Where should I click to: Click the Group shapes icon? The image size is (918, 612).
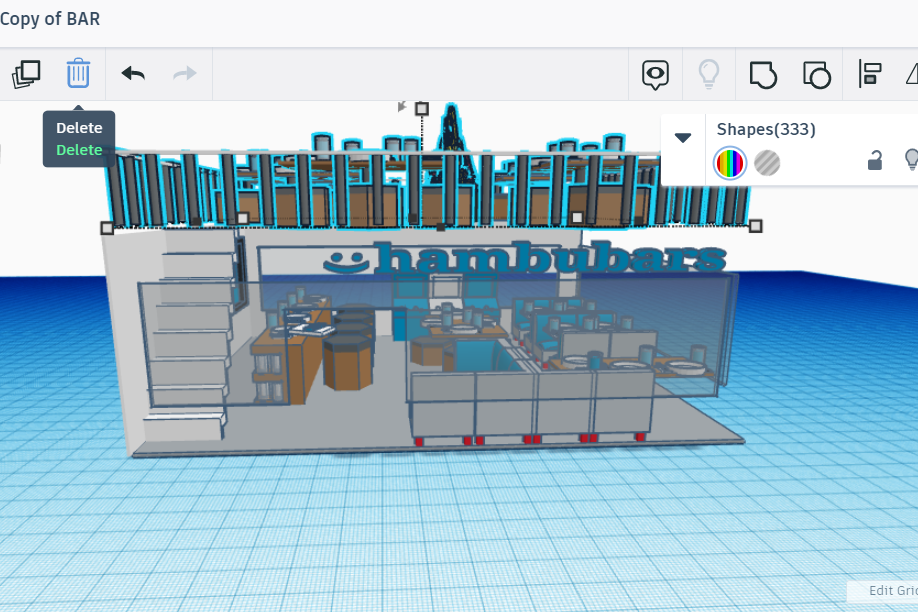pyautogui.click(x=763, y=75)
